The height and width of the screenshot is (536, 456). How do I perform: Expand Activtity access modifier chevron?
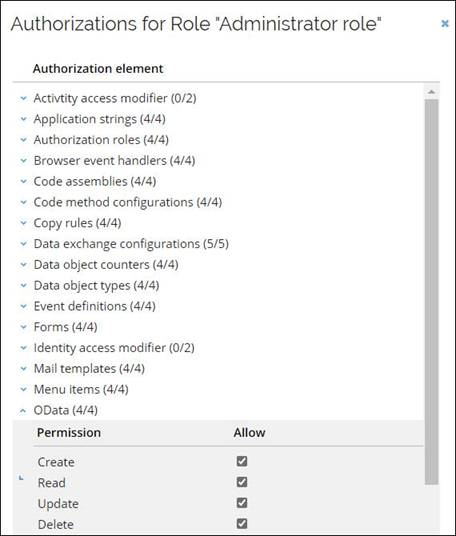pyautogui.click(x=23, y=98)
